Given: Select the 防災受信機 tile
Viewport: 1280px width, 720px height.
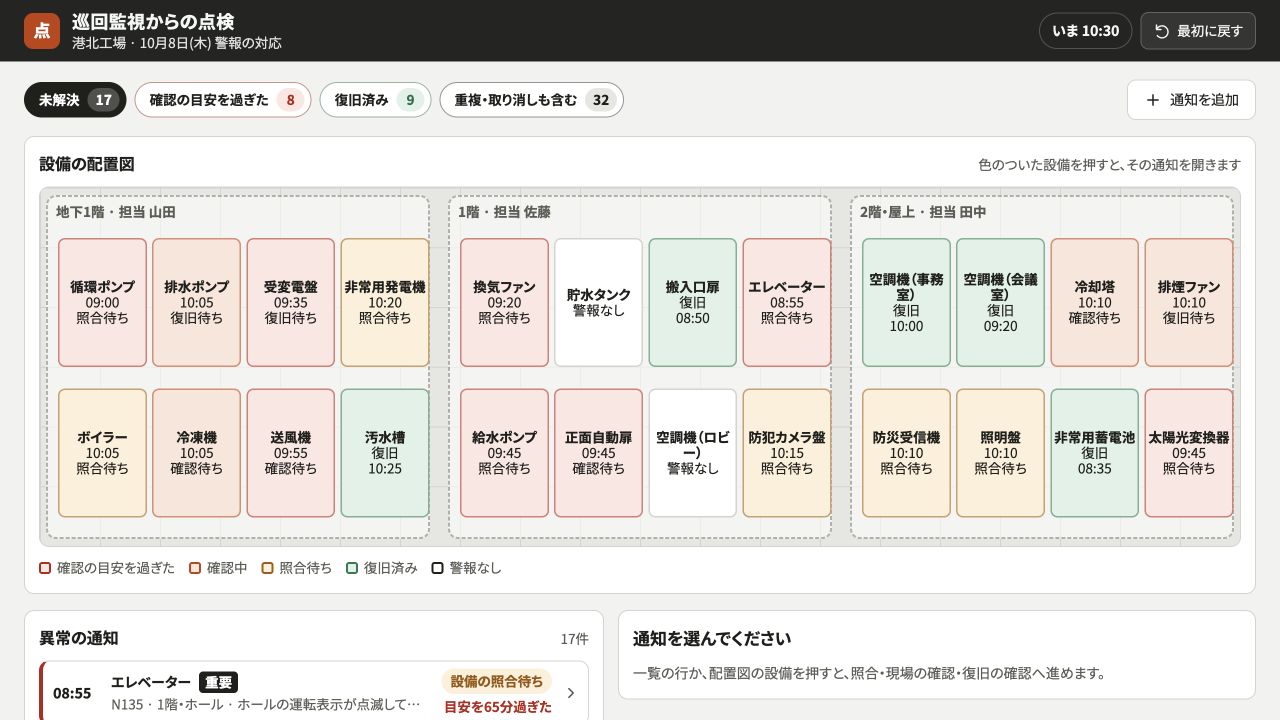Looking at the screenshot, I should coord(907,453).
